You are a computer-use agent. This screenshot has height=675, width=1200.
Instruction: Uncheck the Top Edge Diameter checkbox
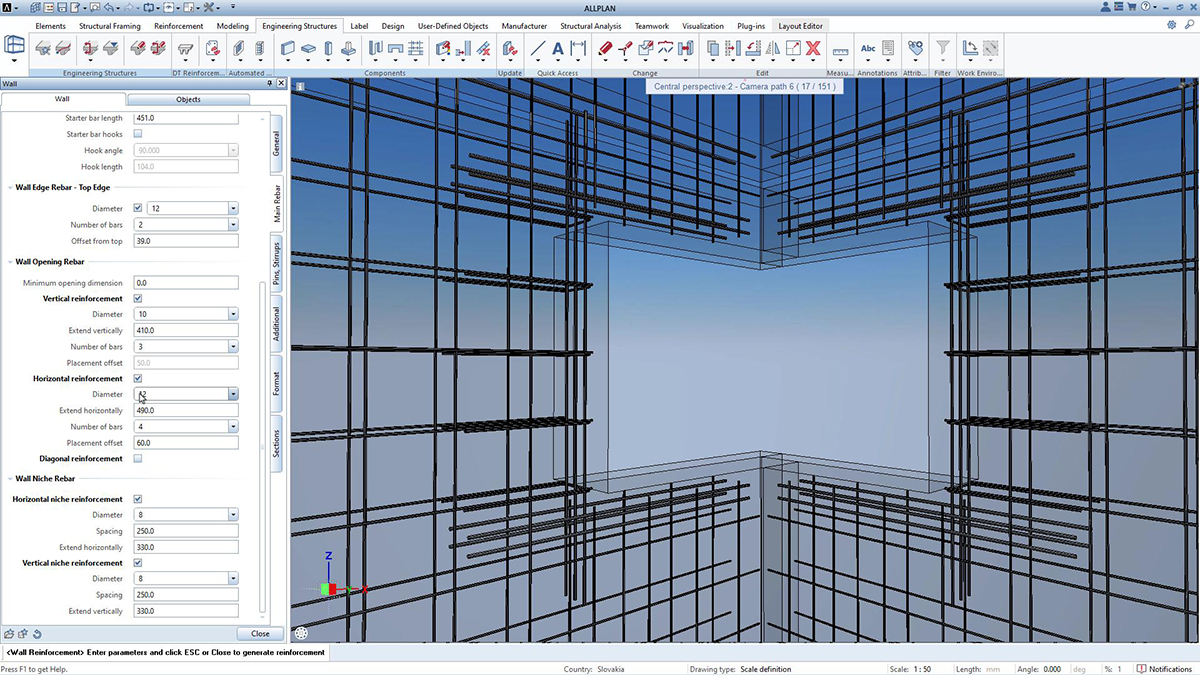137,208
